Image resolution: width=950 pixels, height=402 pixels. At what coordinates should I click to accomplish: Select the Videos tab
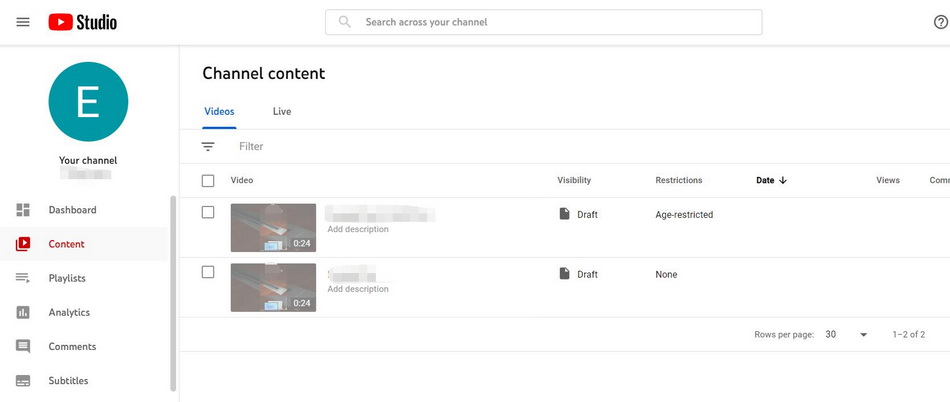point(219,112)
